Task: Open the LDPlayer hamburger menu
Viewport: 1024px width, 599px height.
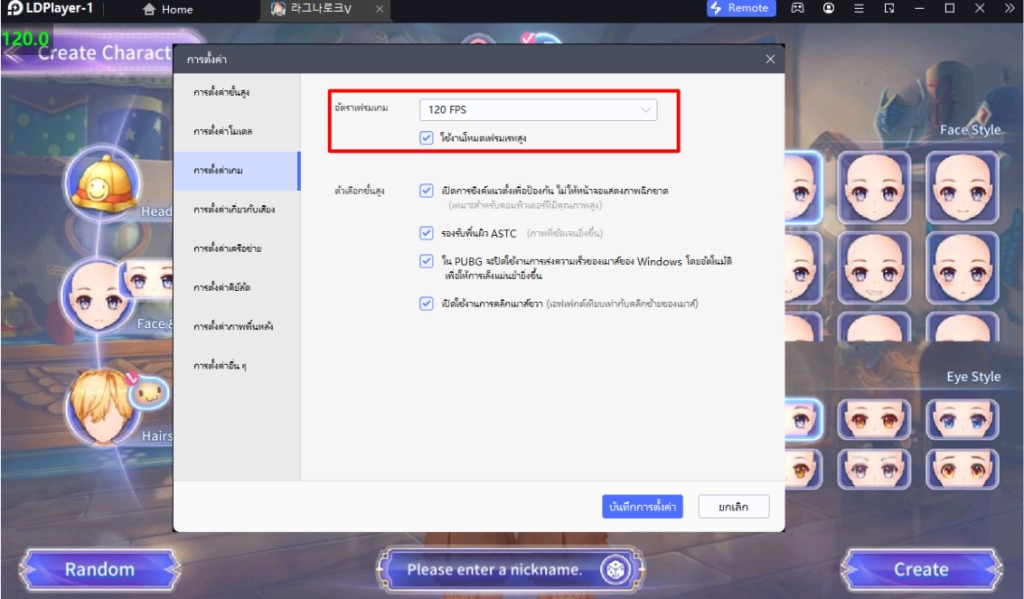Action: click(x=859, y=8)
